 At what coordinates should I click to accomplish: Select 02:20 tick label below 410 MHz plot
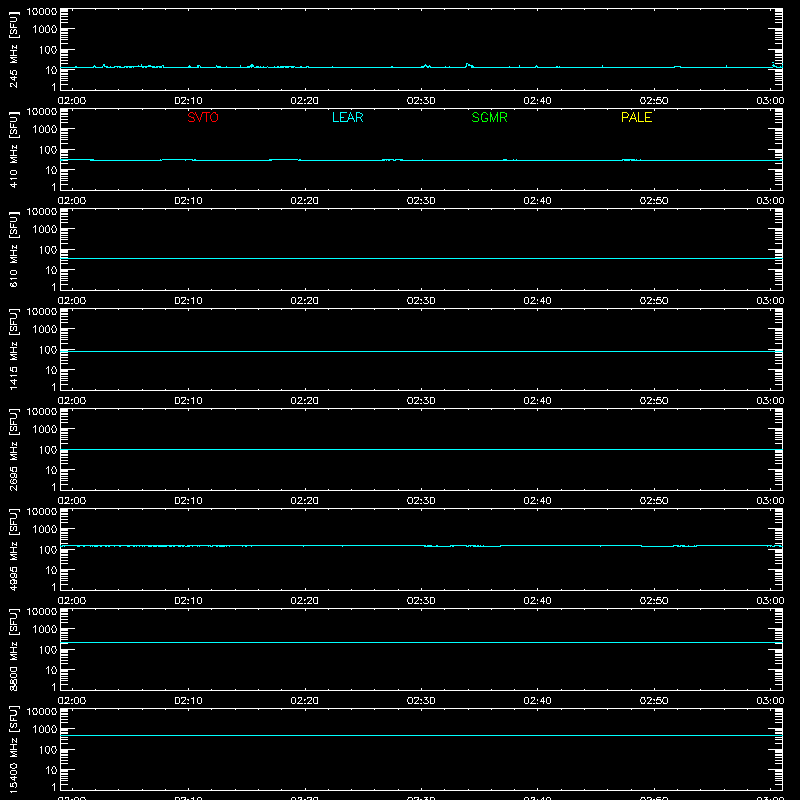(x=305, y=201)
